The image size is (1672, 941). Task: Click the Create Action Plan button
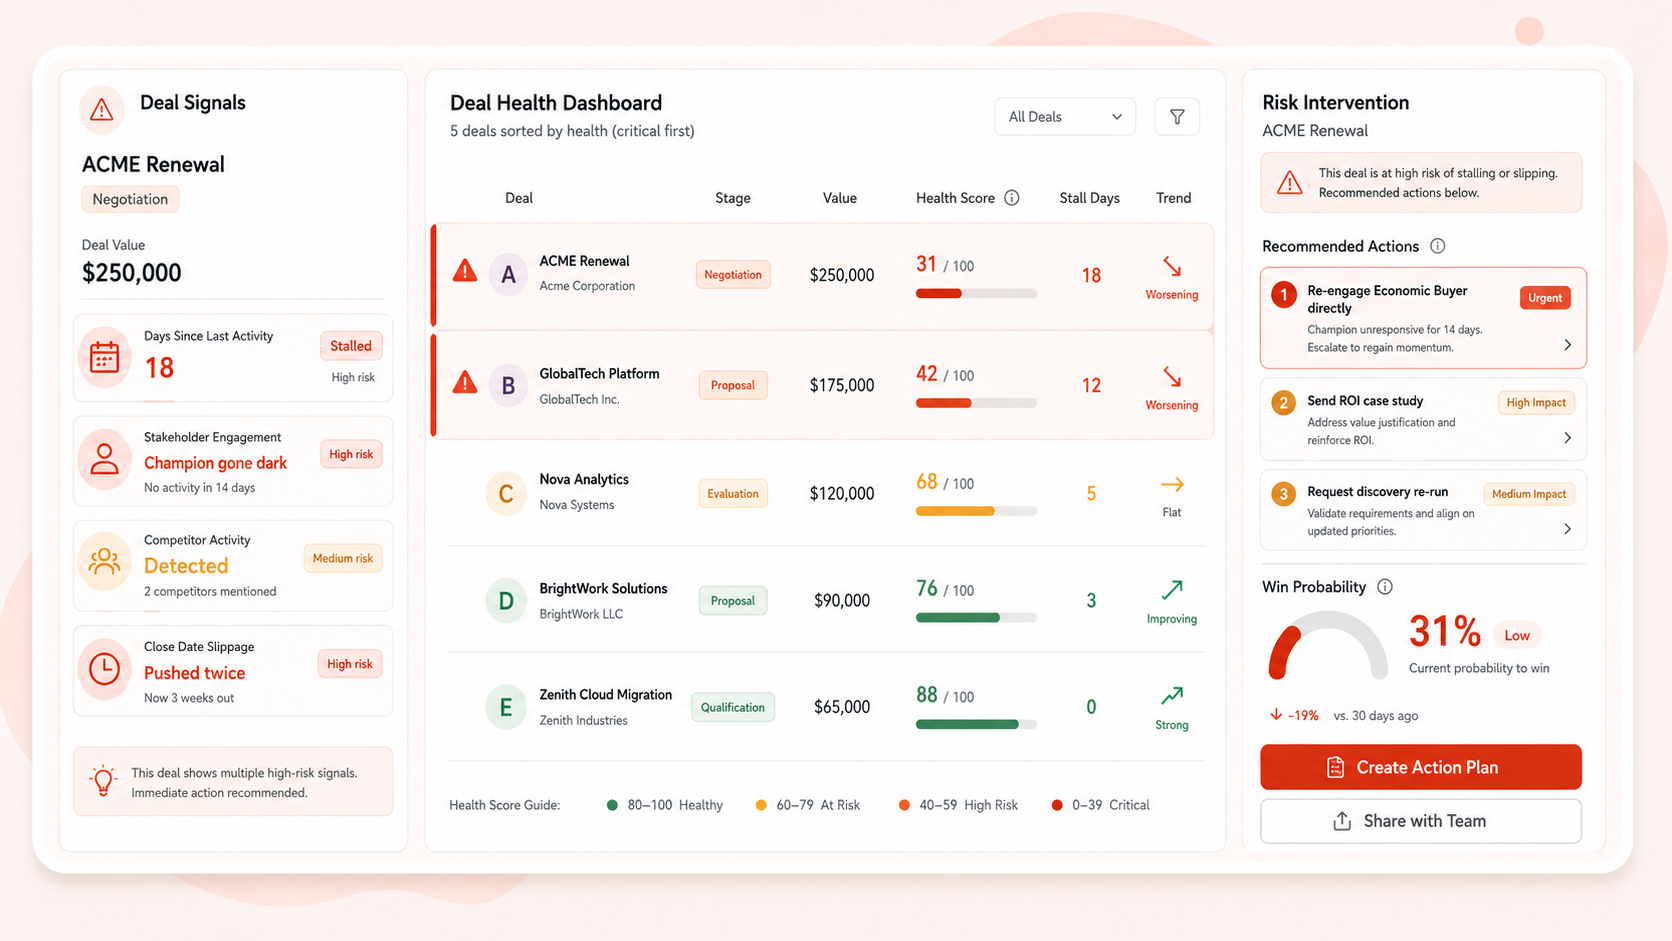click(x=1421, y=767)
